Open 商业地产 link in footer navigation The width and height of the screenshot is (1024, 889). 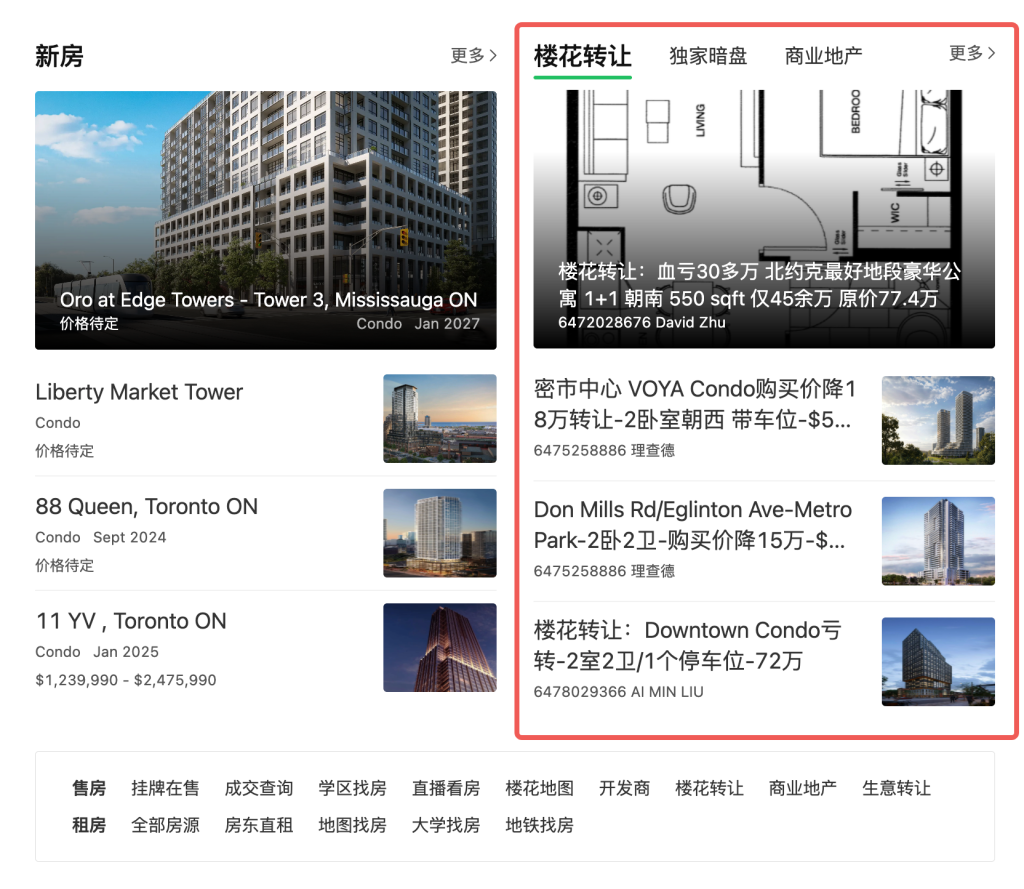pyautogui.click(x=803, y=788)
